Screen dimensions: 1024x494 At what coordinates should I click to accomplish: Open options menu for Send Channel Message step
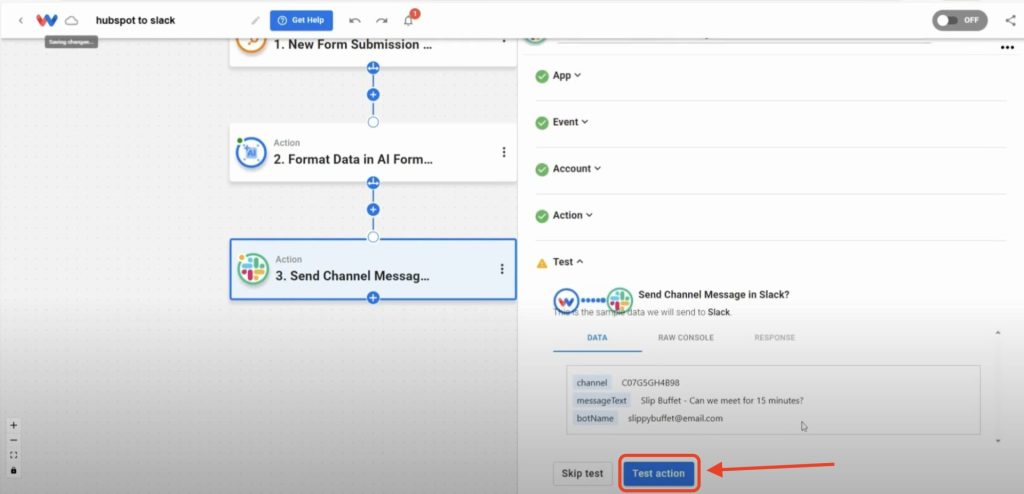pyautogui.click(x=502, y=269)
